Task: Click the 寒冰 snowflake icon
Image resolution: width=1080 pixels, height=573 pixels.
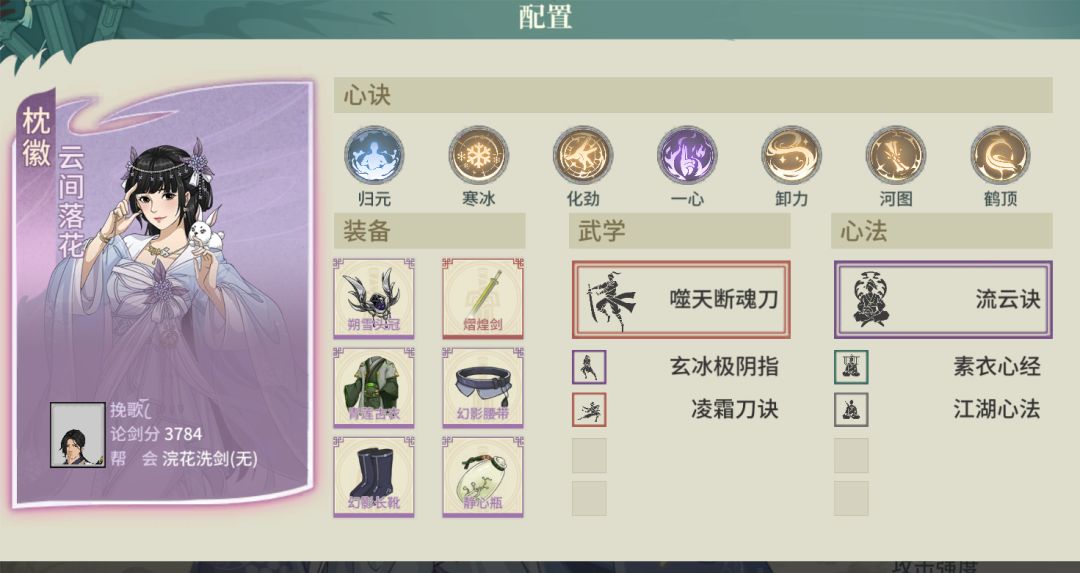Action: 479,155
